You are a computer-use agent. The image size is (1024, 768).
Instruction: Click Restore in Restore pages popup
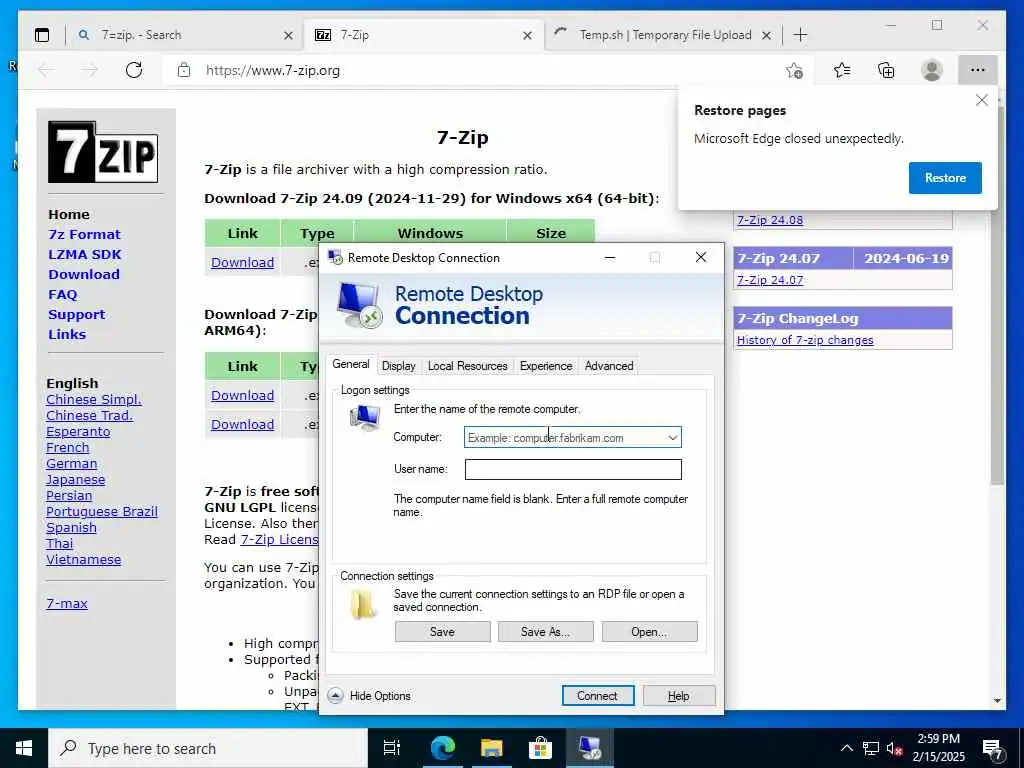[945, 178]
